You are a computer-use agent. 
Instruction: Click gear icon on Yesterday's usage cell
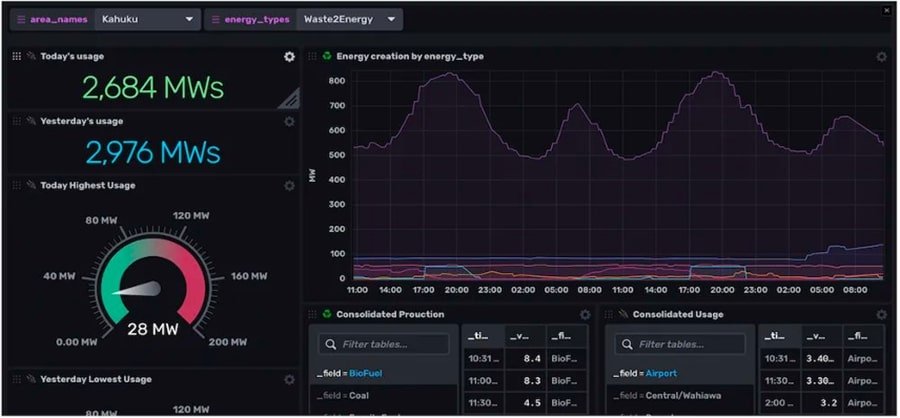tap(289, 121)
